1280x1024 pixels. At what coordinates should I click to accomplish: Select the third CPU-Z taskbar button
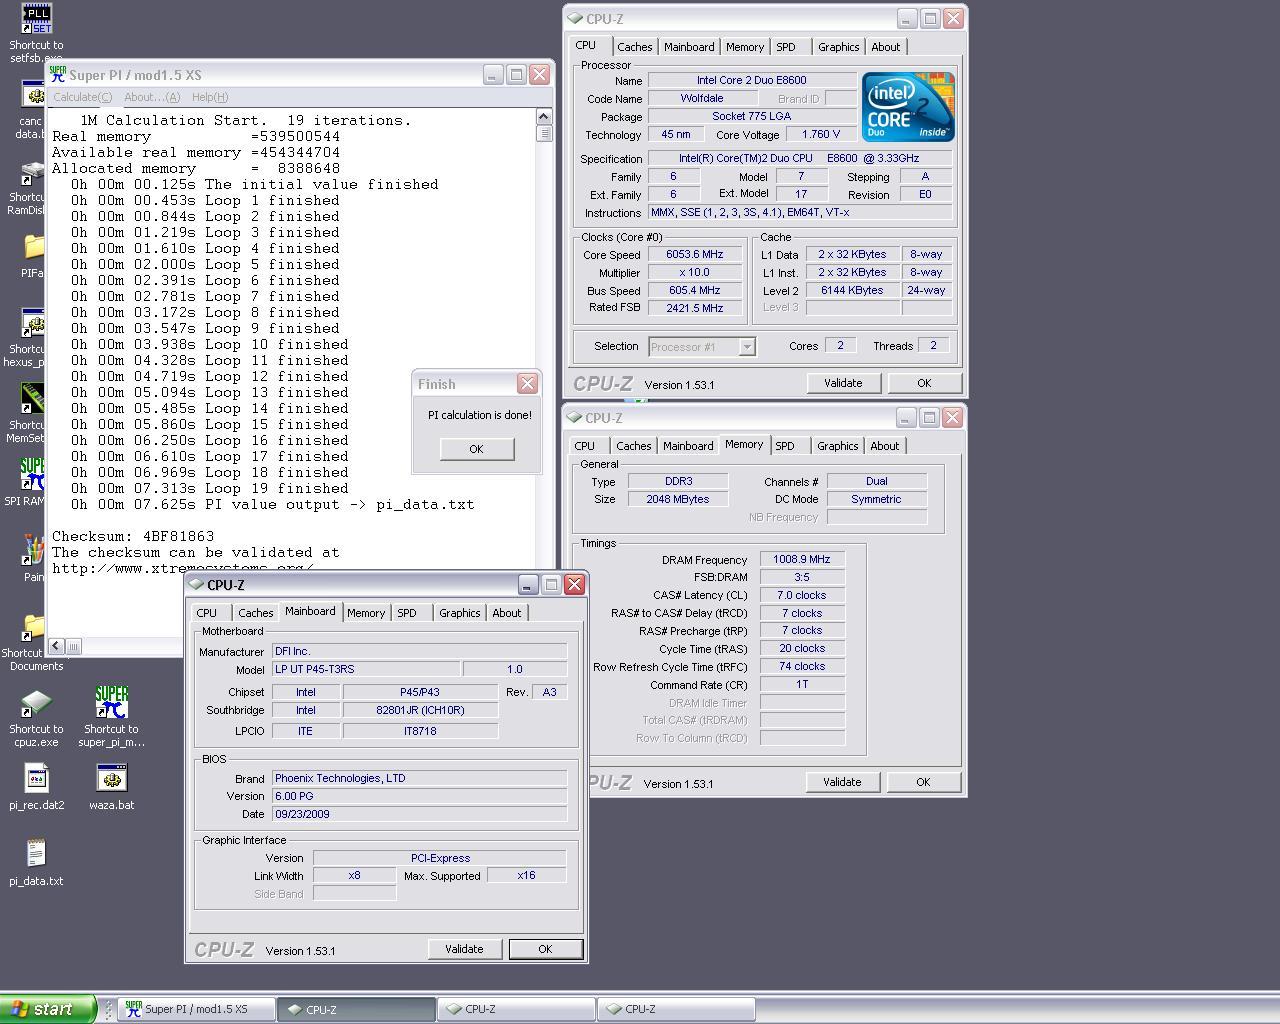pyautogui.click(x=677, y=1009)
